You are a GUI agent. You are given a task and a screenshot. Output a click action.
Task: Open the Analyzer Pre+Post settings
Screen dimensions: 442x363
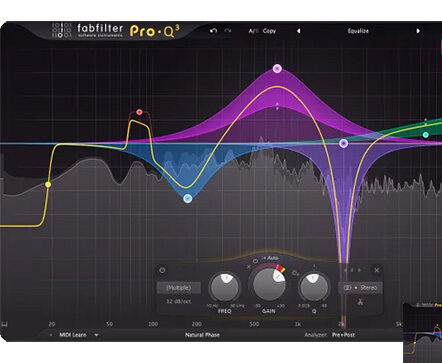tap(343, 335)
